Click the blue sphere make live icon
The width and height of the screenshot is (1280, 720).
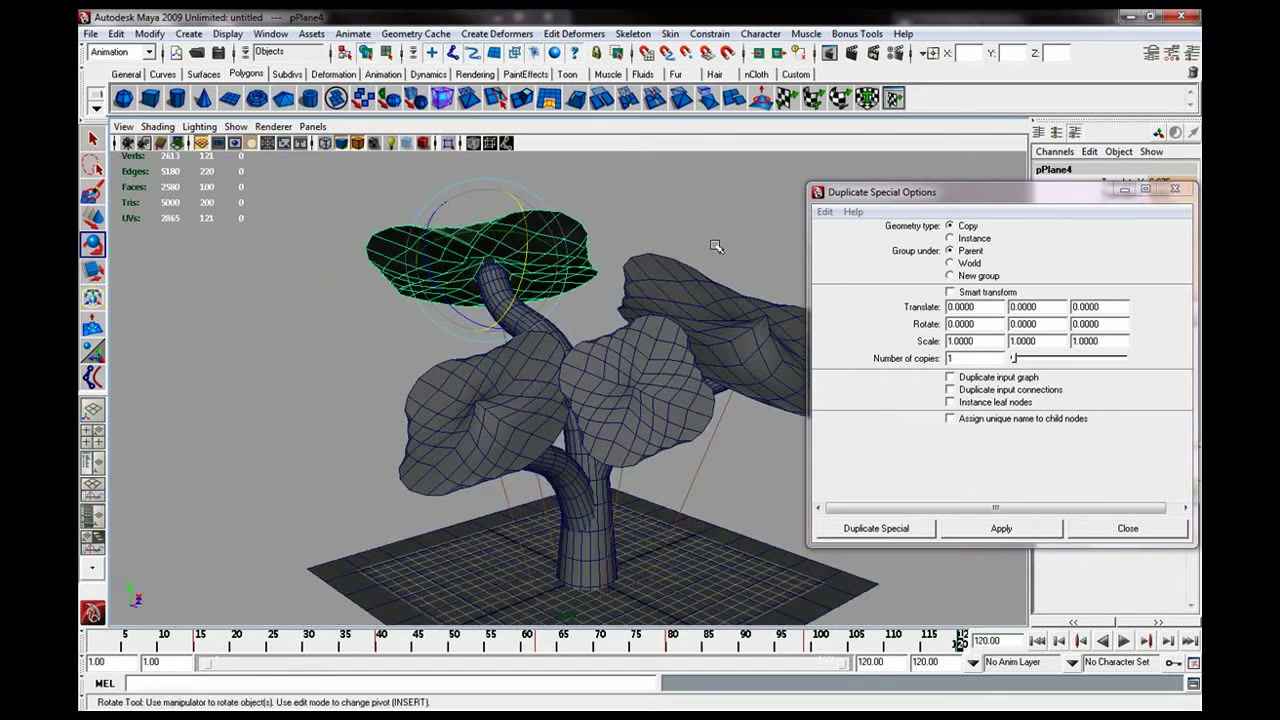point(554,53)
